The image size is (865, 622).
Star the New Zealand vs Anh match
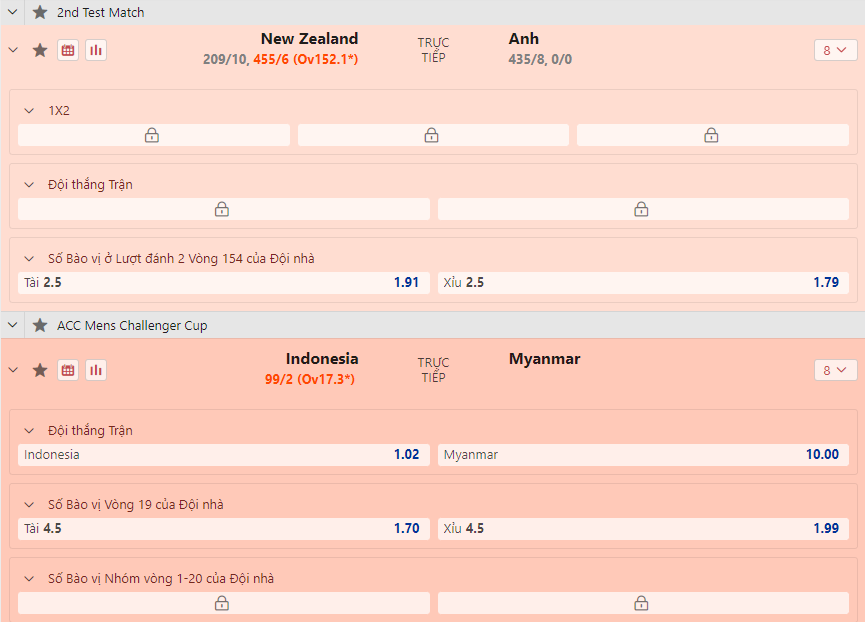[x=40, y=50]
